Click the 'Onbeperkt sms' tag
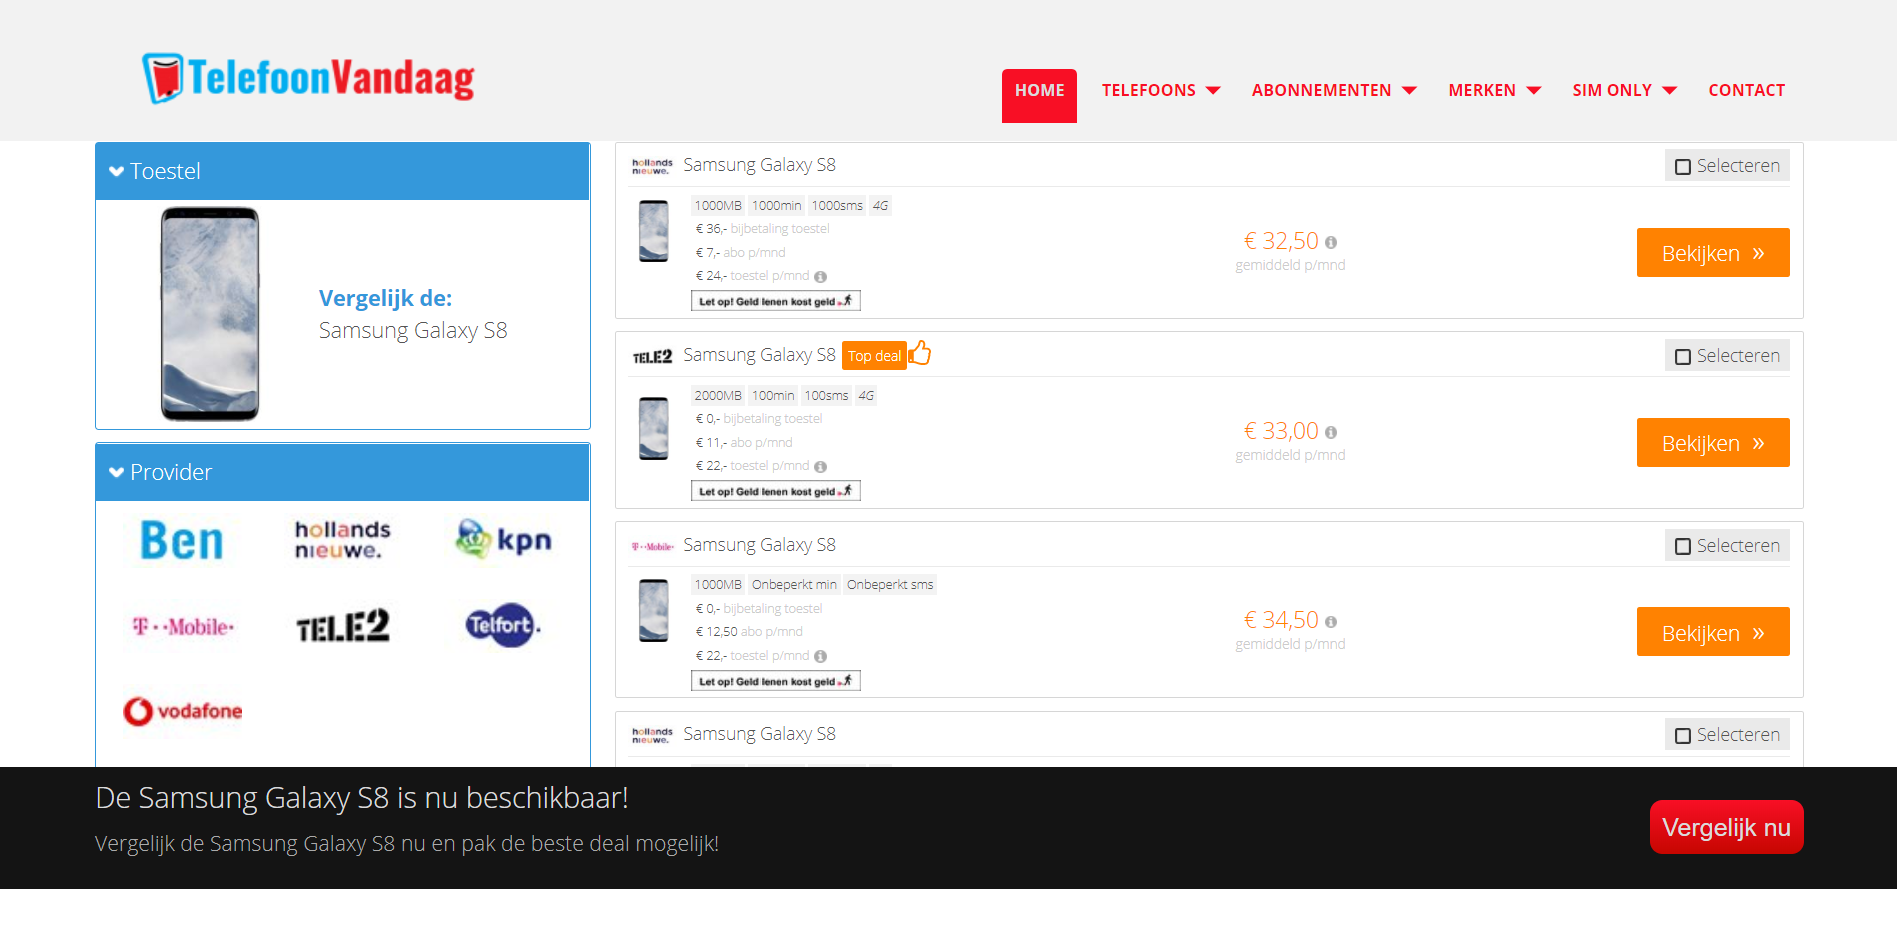The height and width of the screenshot is (929, 1897). pyautogui.click(x=890, y=585)
